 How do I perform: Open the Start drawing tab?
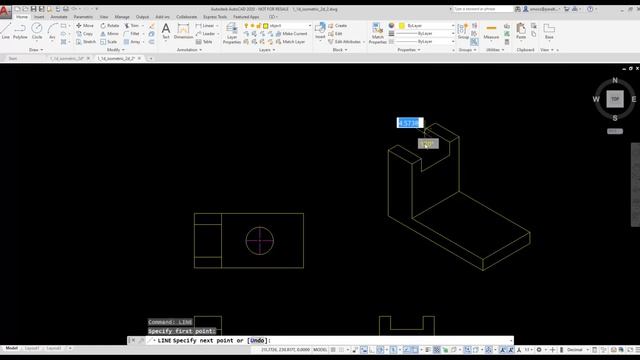tap(13, 58)
